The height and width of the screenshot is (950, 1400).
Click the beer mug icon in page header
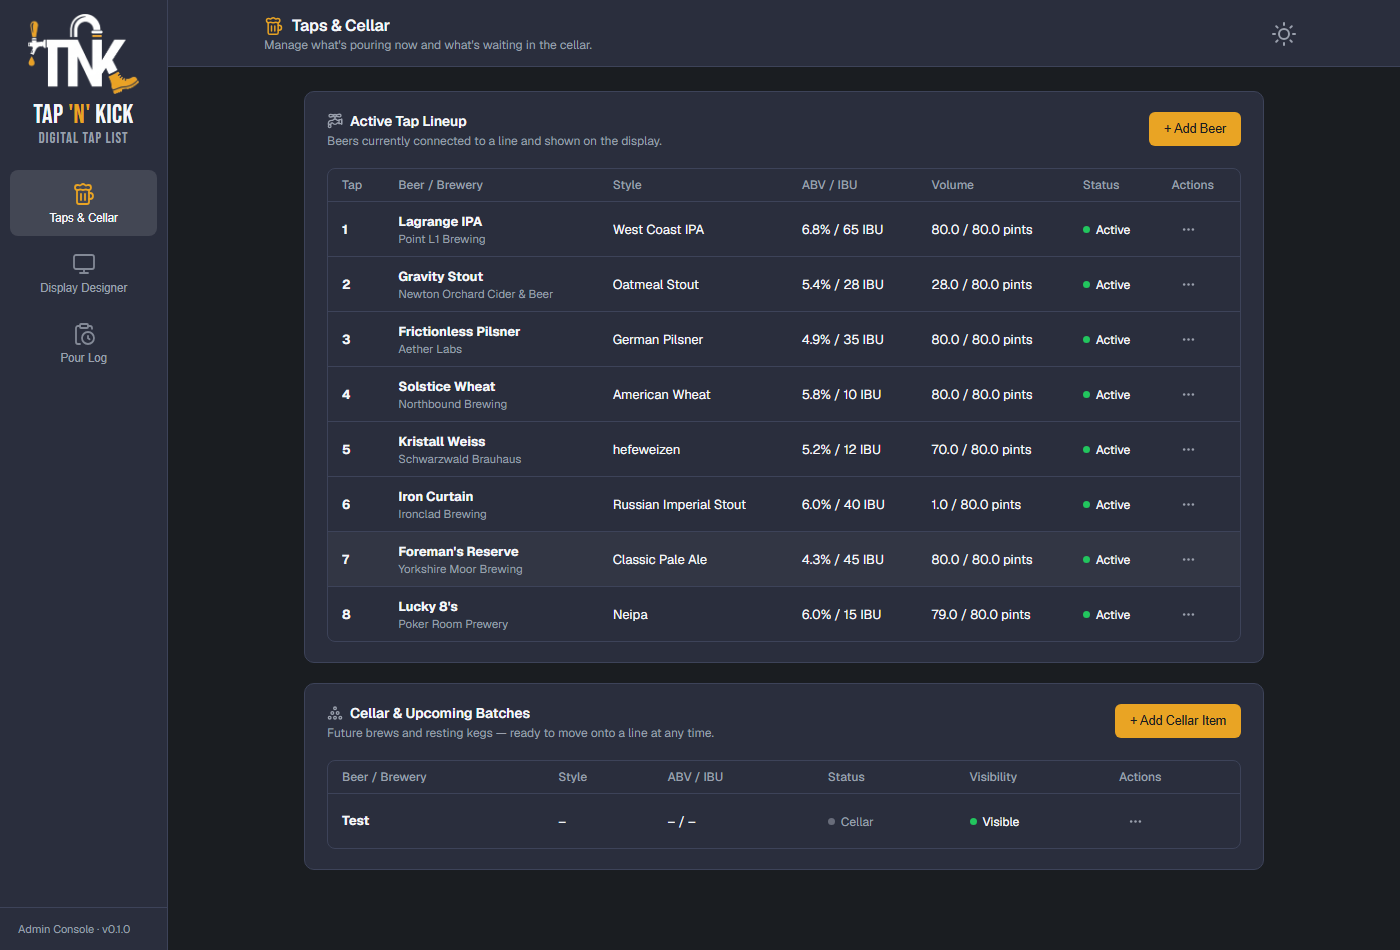(274, 26)
